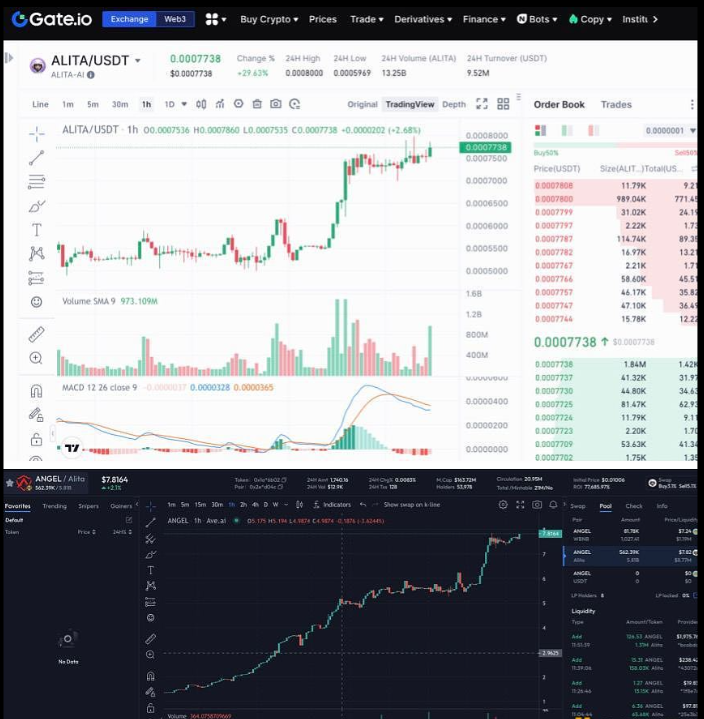Click ask price 0.0007800 in order book
704x719 pixels.
tap(554, 199)
